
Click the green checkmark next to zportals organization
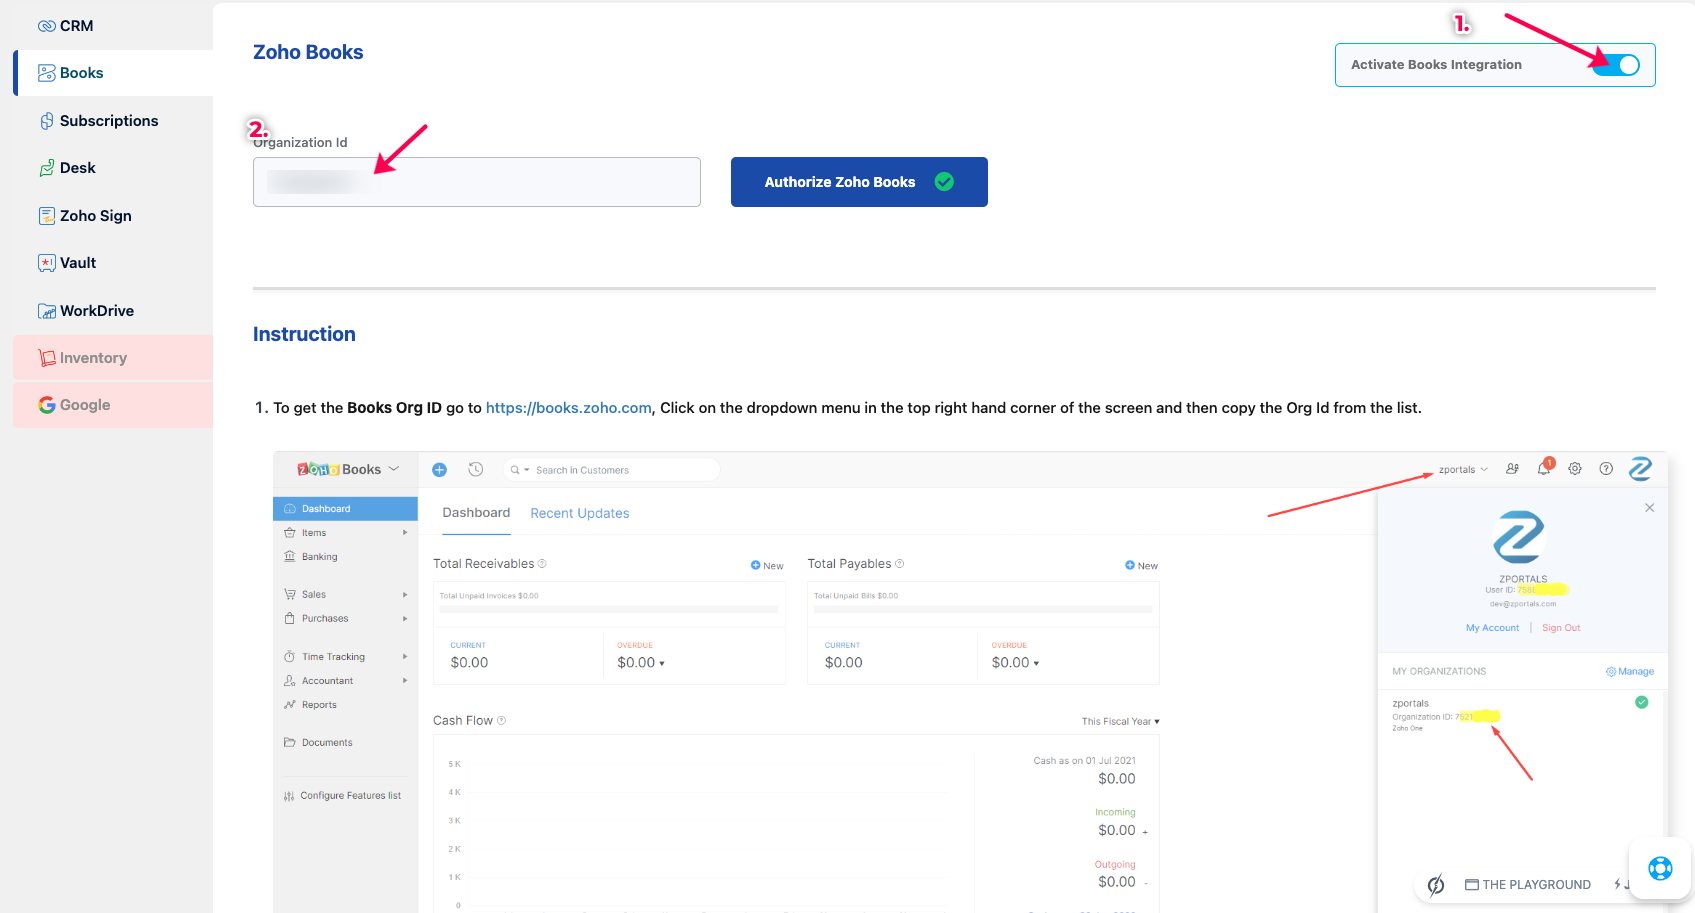tap(1641, 702)
